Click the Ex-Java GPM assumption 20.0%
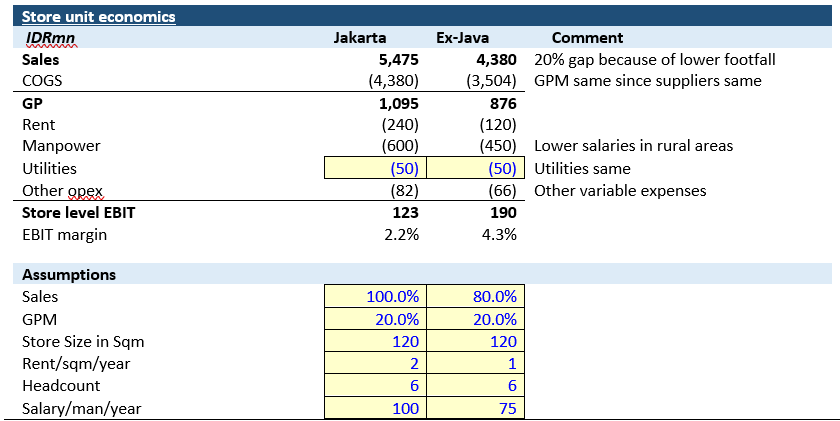The image size is (840, 421). click(475, 319)
